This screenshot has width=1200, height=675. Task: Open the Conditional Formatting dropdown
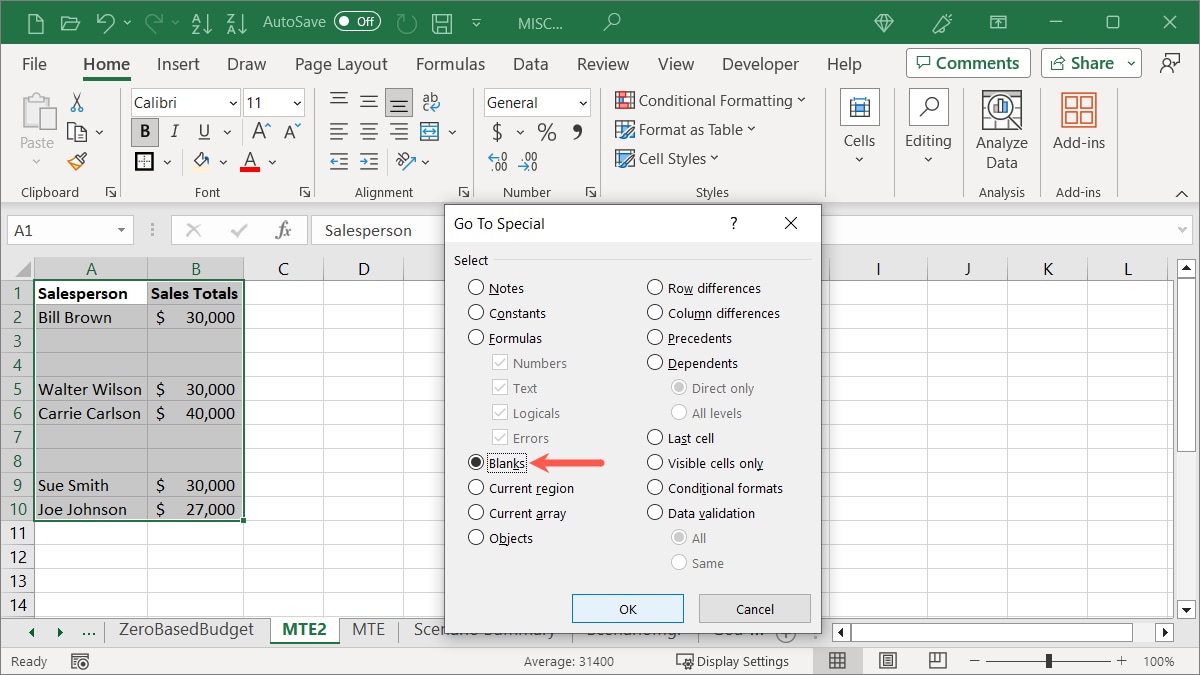pos(710,101)
